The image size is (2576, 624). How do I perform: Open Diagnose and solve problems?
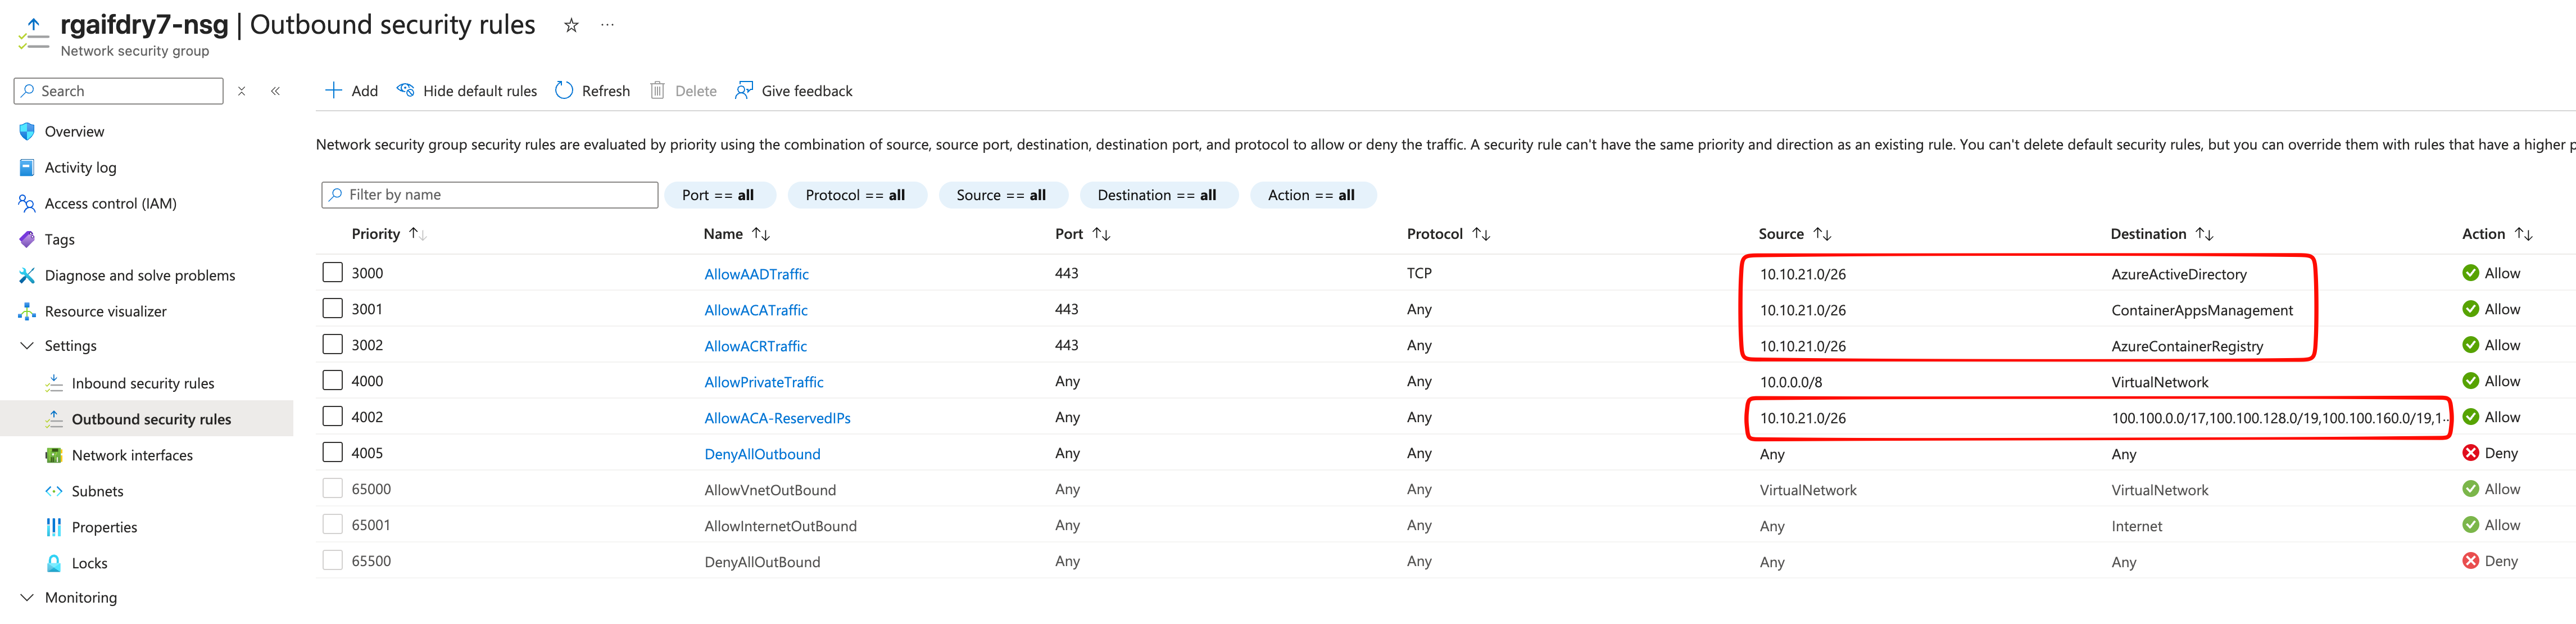tap(139, 275)
